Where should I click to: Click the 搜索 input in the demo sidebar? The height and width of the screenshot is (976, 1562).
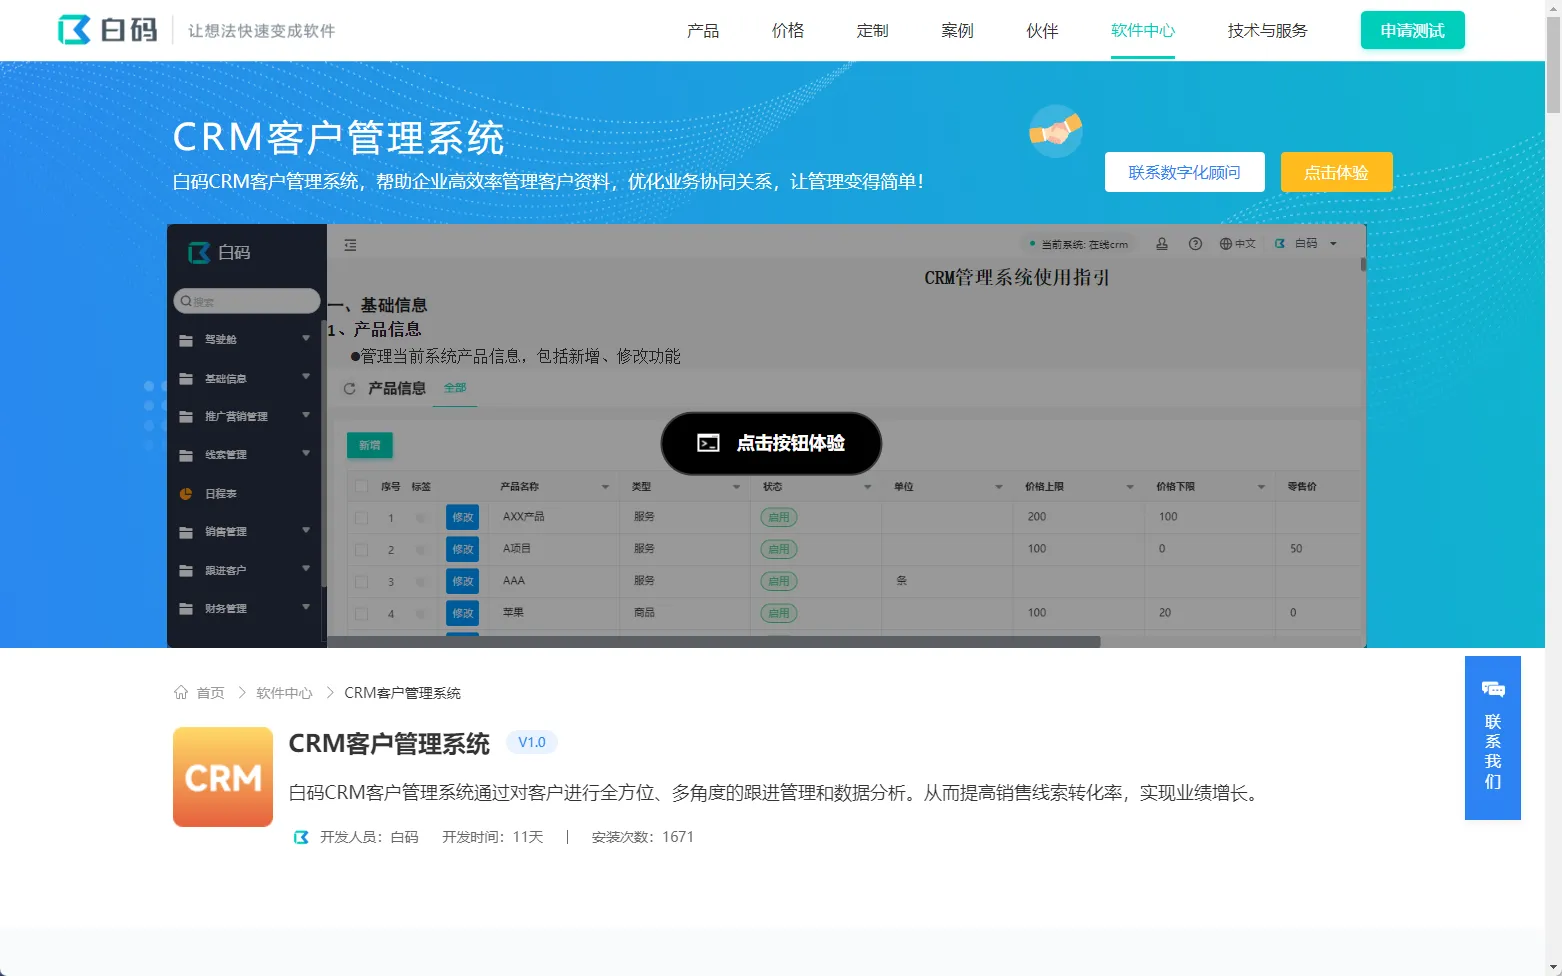pos(247,301)
